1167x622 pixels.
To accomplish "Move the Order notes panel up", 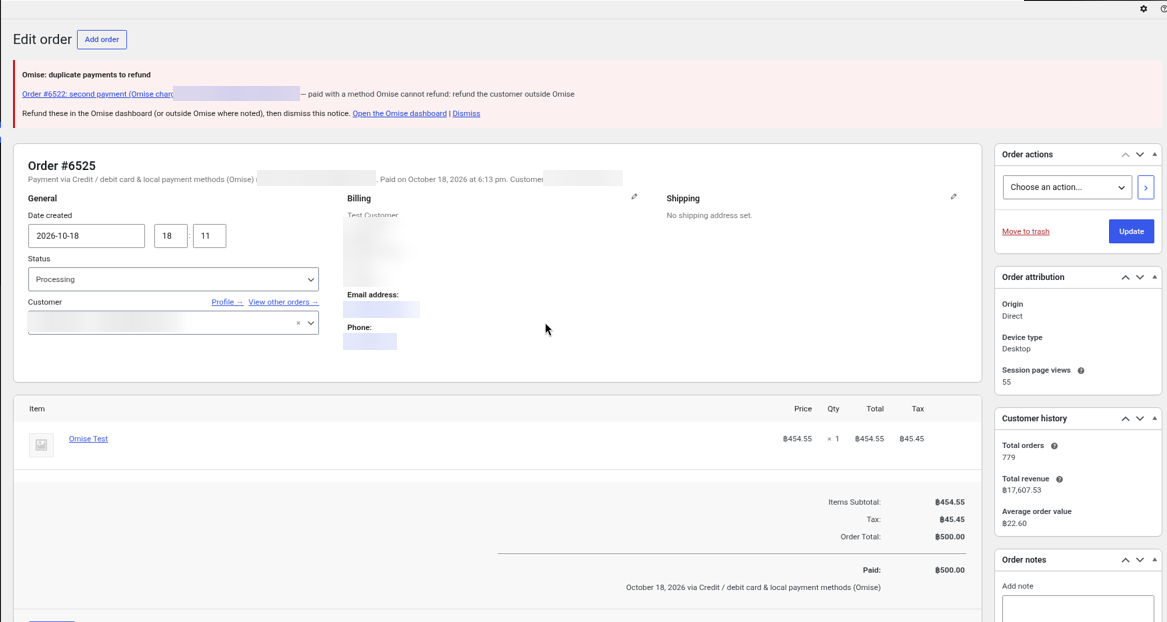I will click(x=1125, y=560).
